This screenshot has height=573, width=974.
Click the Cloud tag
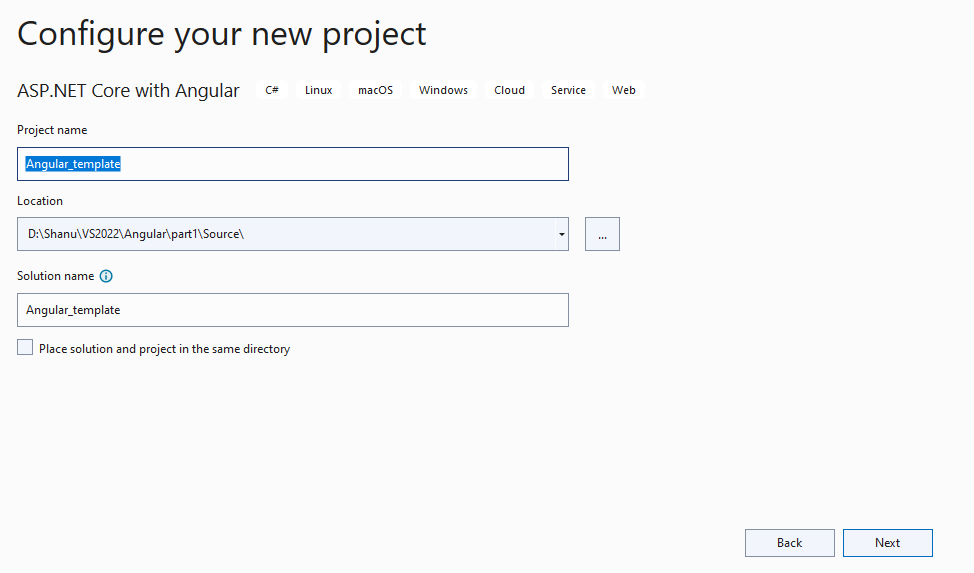(x=509, y=90)
